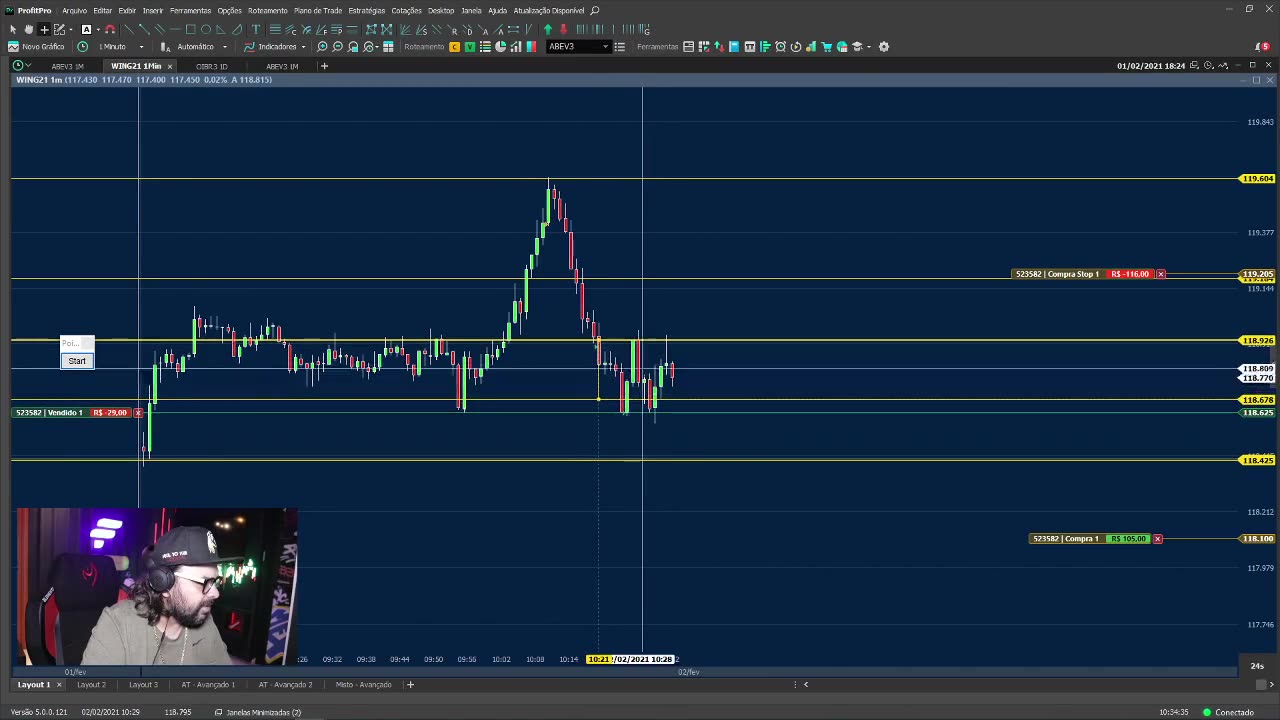This screenshot has width=1280, height=720.
Task: Open the pie chart icon in toolbar
Action: click(500, 47)
